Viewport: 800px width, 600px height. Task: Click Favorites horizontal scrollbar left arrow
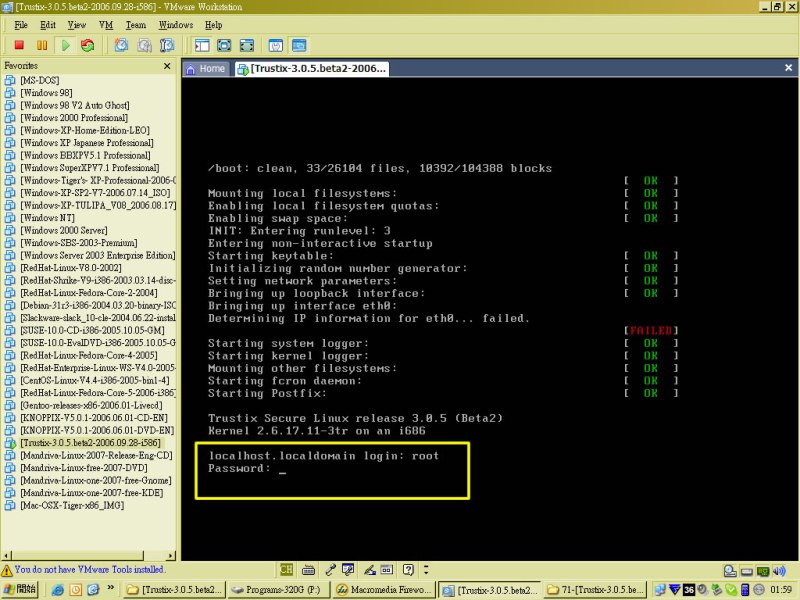[x=6, y=555]
